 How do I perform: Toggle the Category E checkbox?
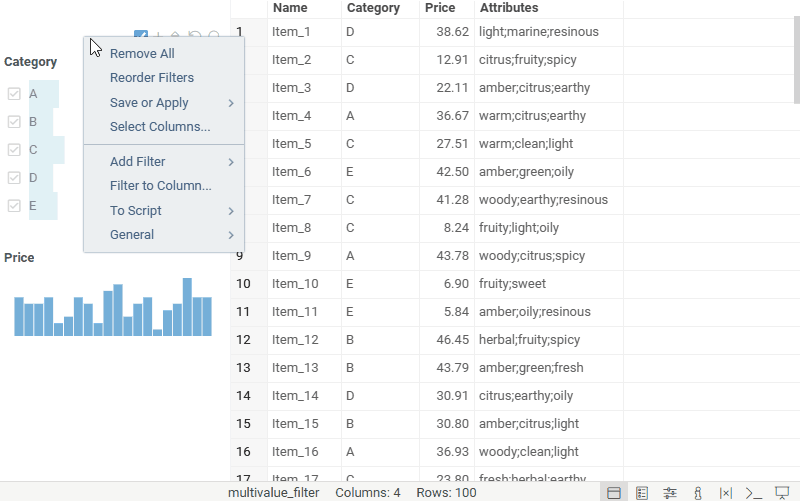coord(14,206)
